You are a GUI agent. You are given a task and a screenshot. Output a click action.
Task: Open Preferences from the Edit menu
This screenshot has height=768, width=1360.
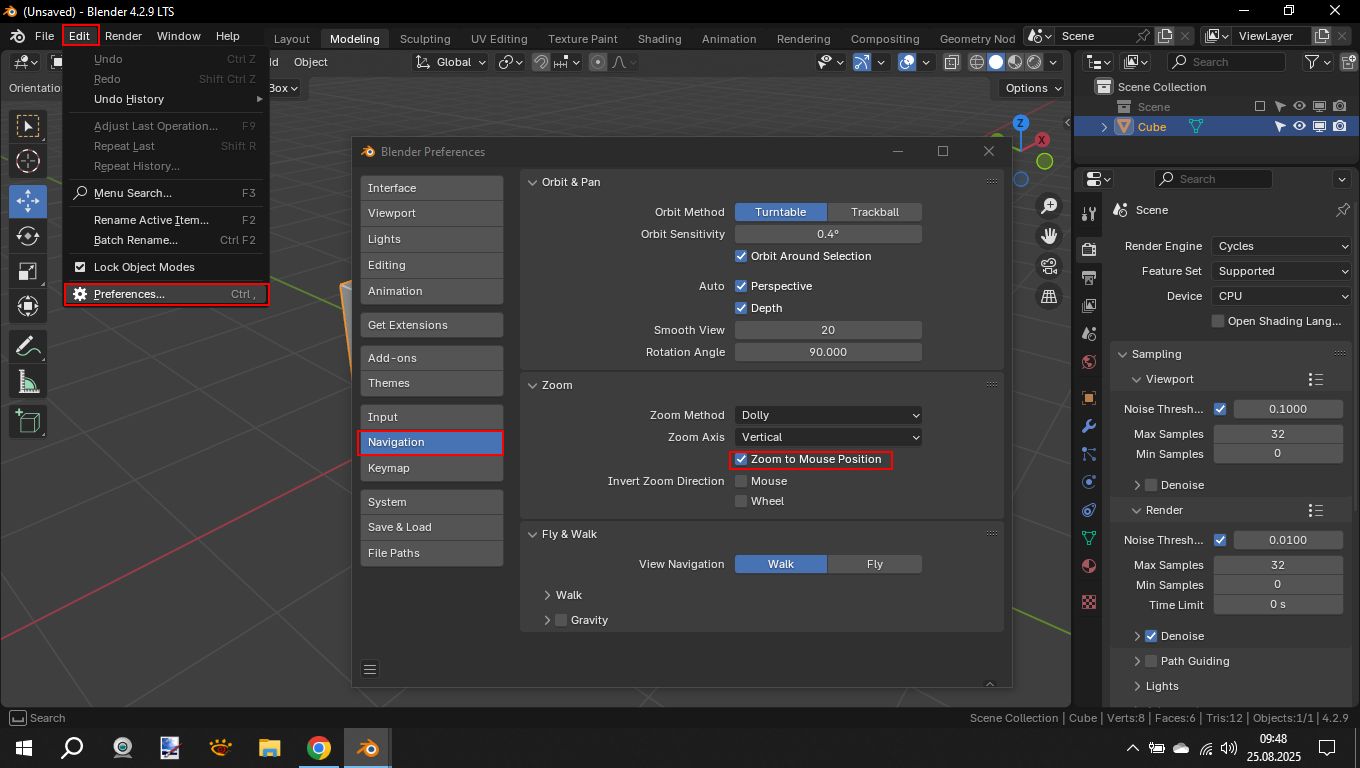click(129, 294)
